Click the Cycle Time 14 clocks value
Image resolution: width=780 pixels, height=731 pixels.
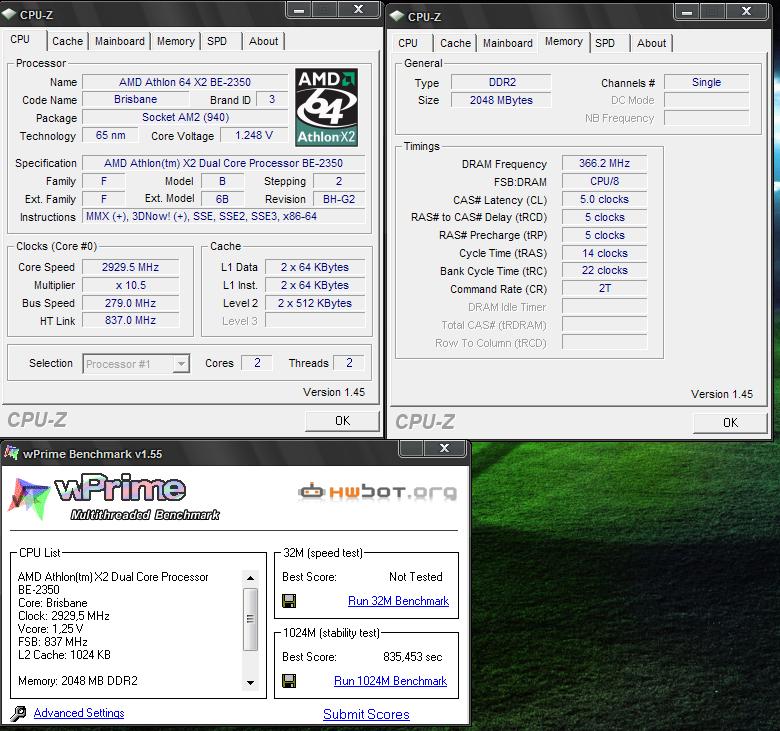pyautogui.click(x=604, y=253)
